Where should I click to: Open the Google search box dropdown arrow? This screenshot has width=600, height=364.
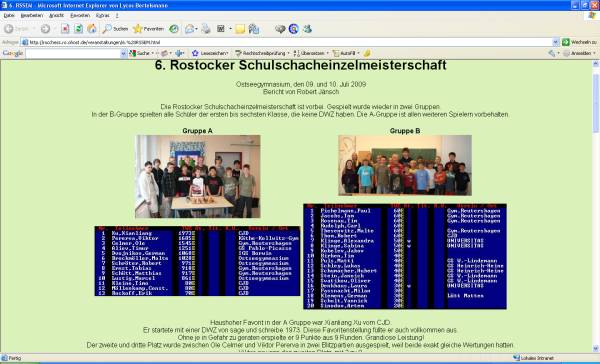point(123,53)
